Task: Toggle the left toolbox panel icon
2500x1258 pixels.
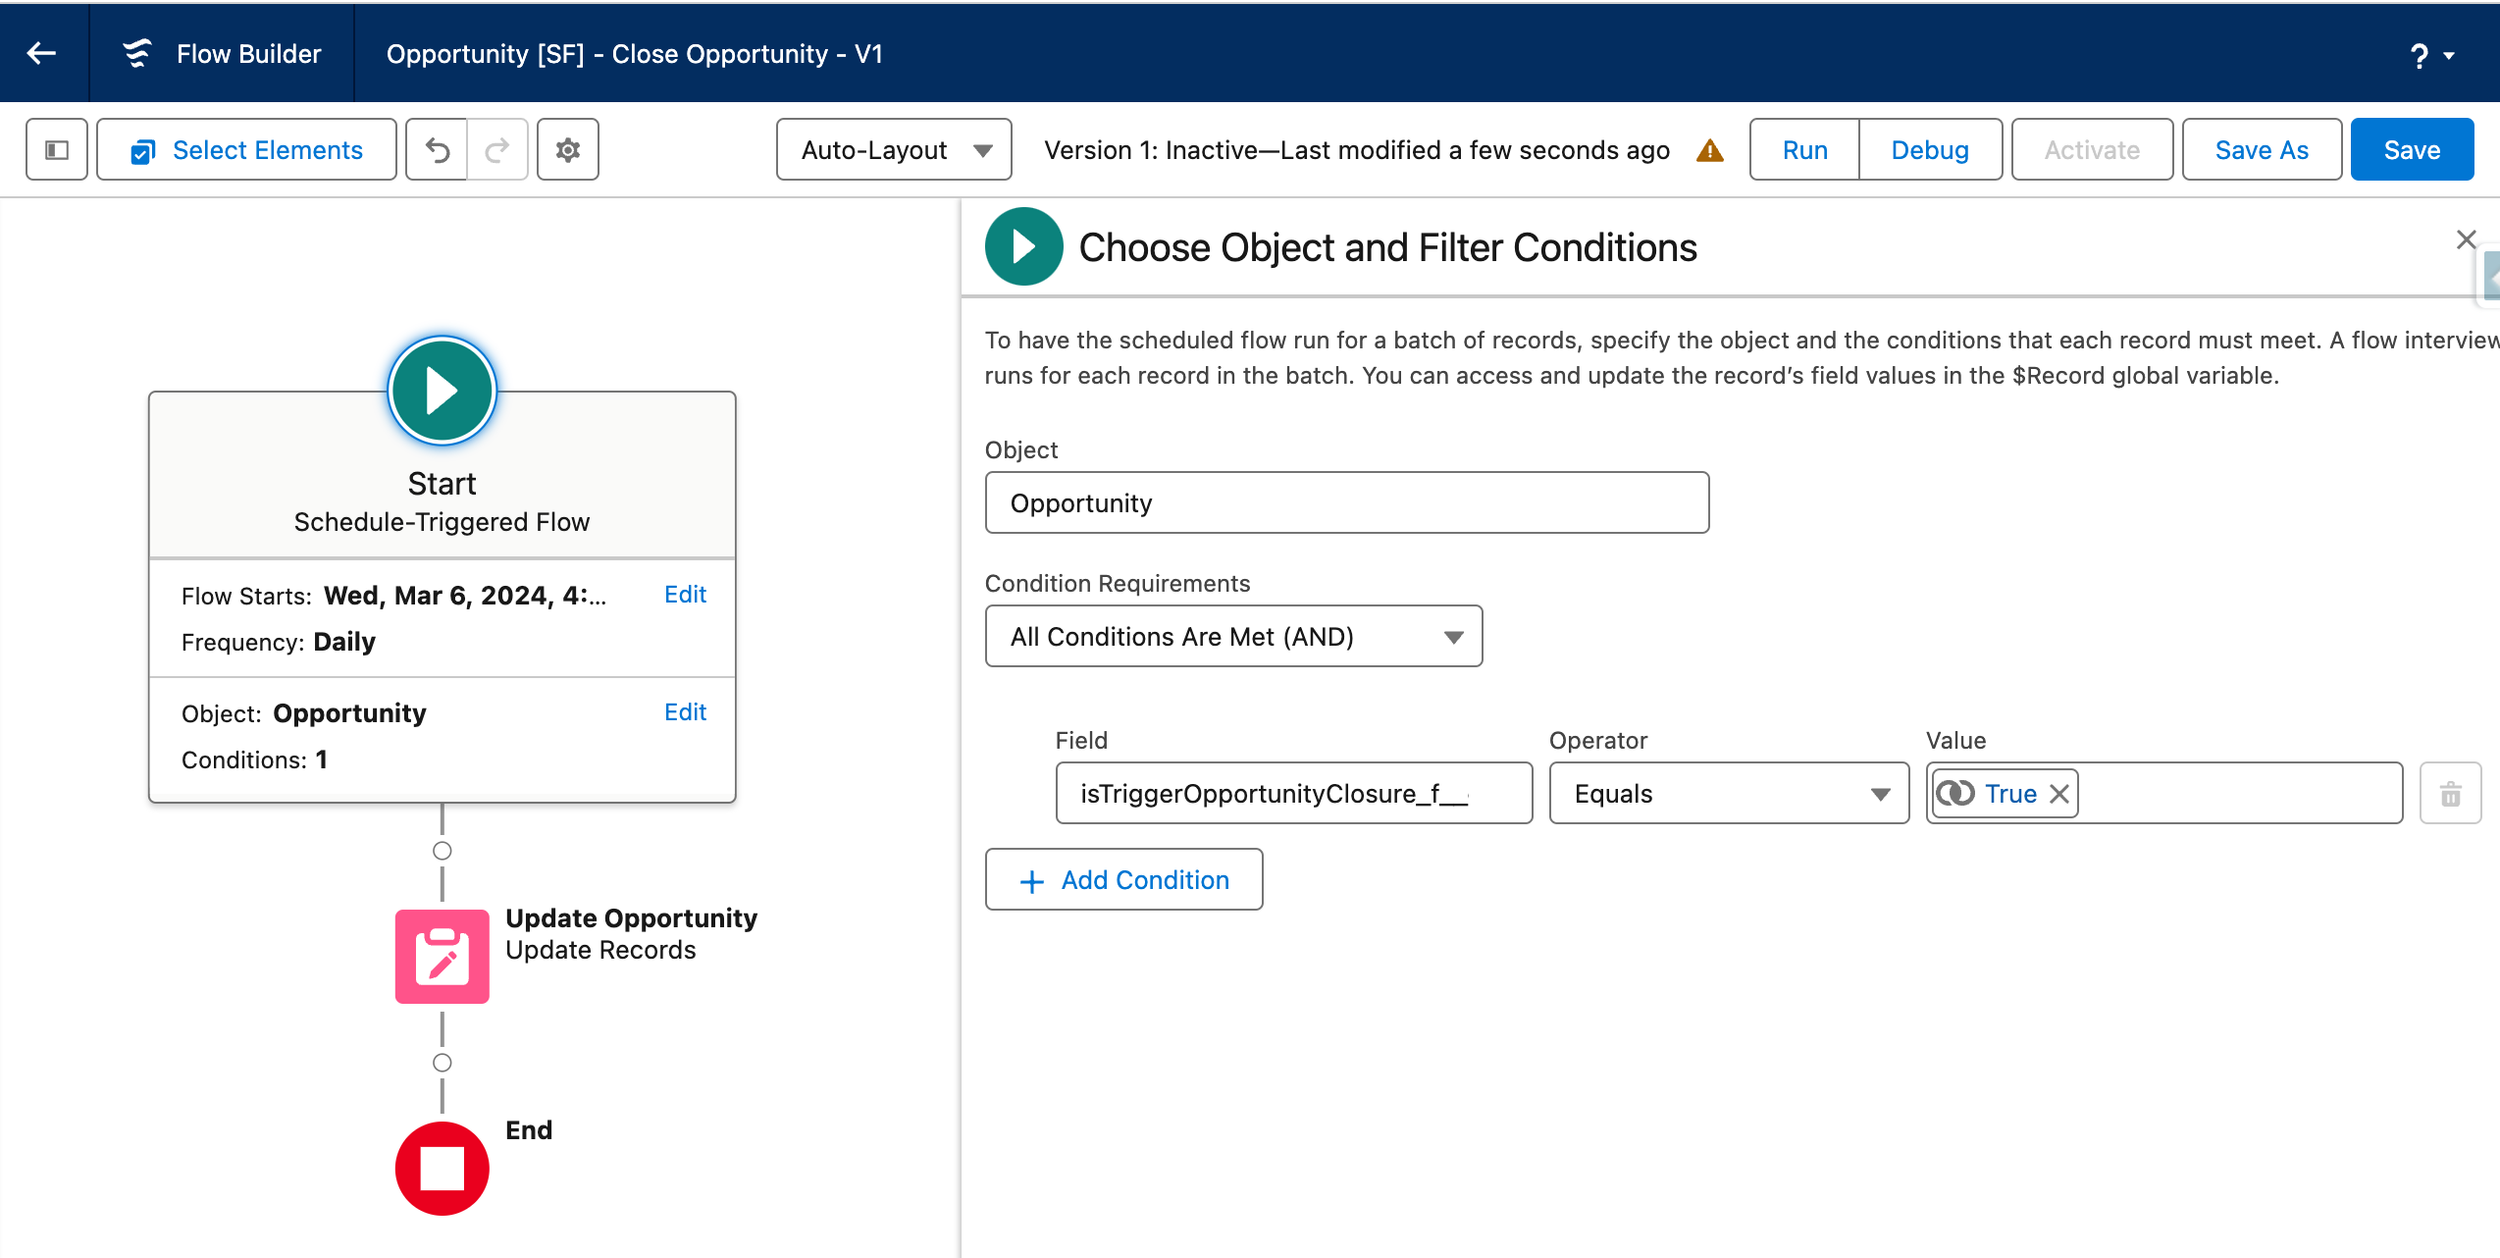Action: [x=57, y=150]
